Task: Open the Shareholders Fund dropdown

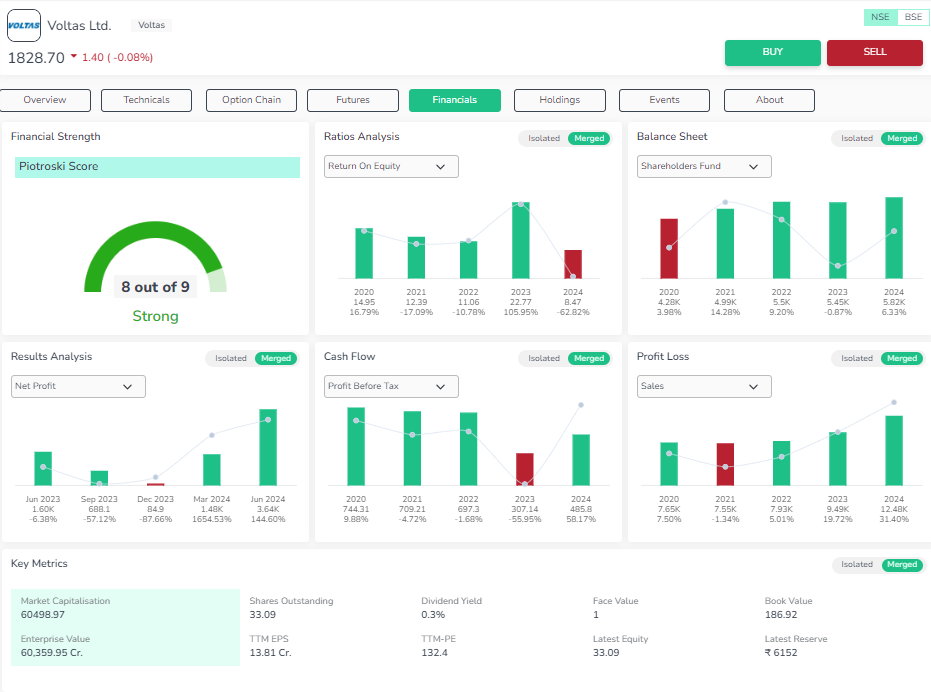Action: [x=704, y=166]
